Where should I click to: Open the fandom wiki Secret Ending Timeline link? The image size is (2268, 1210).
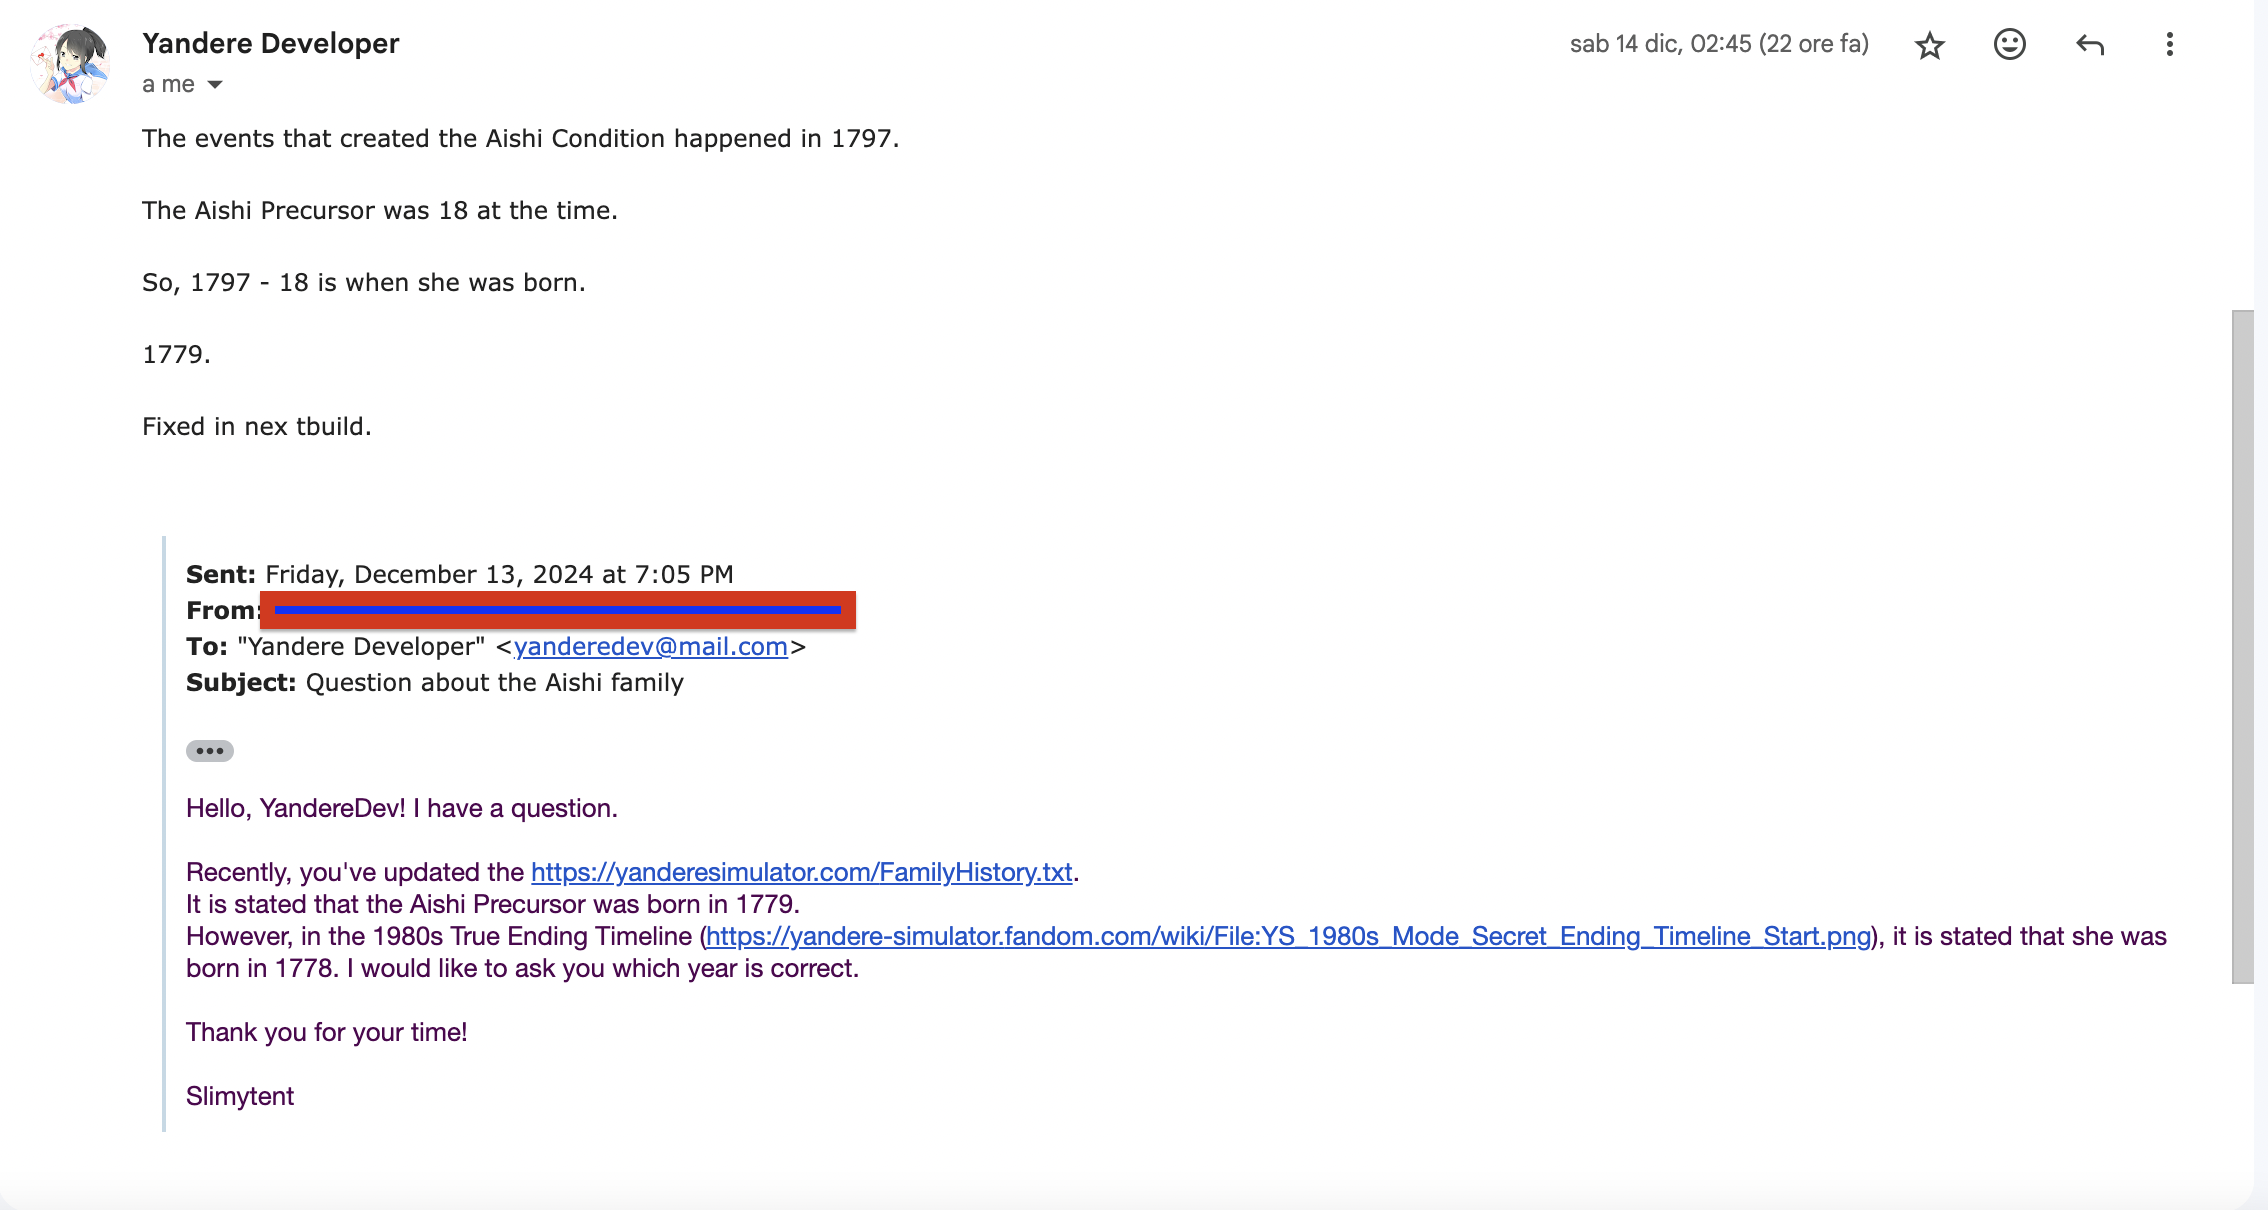1288,936
